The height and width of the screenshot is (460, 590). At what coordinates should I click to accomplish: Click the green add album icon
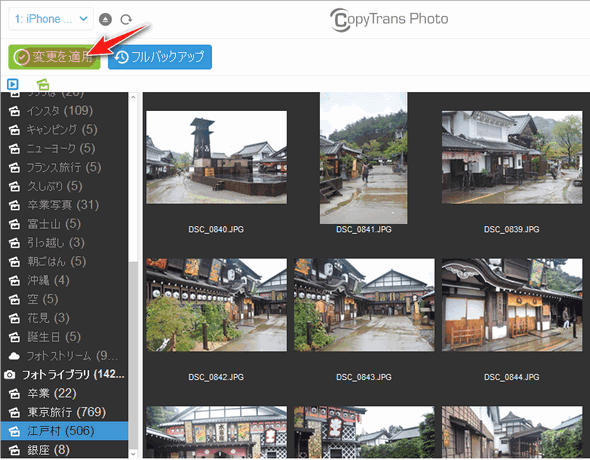click(x=43, y=84)
